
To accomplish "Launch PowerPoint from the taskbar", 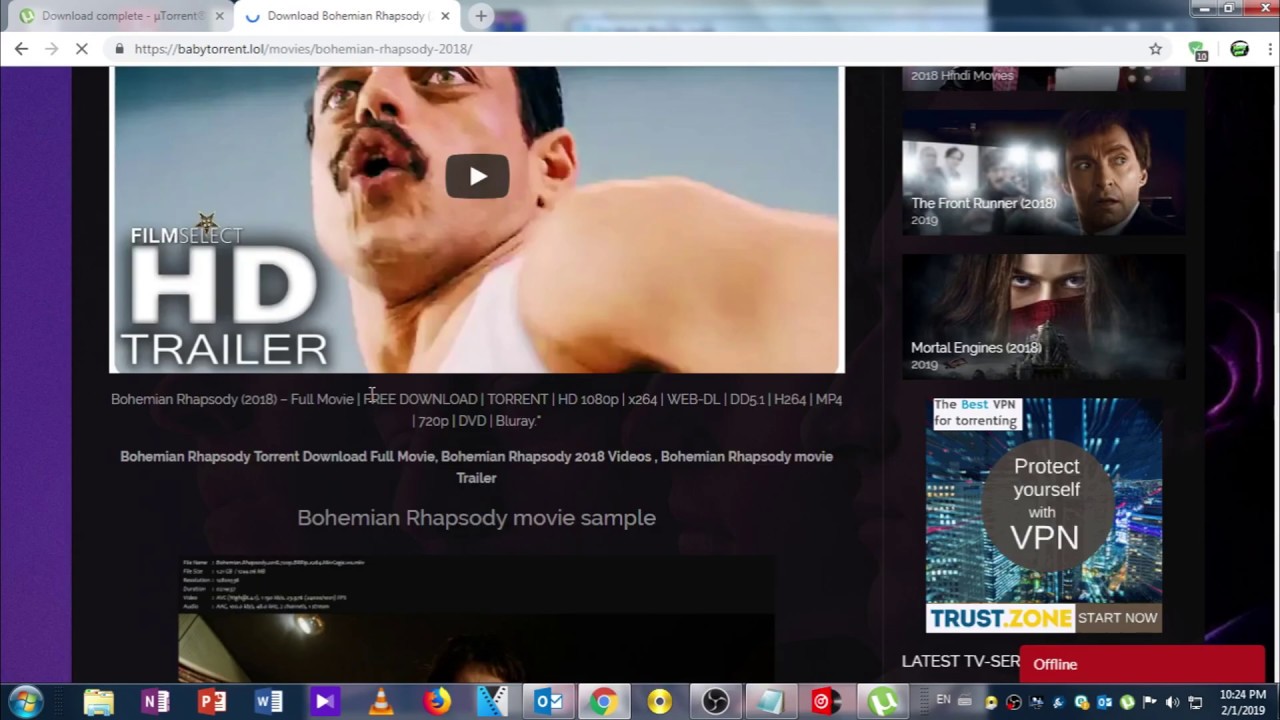I will [x=212, y=702].
